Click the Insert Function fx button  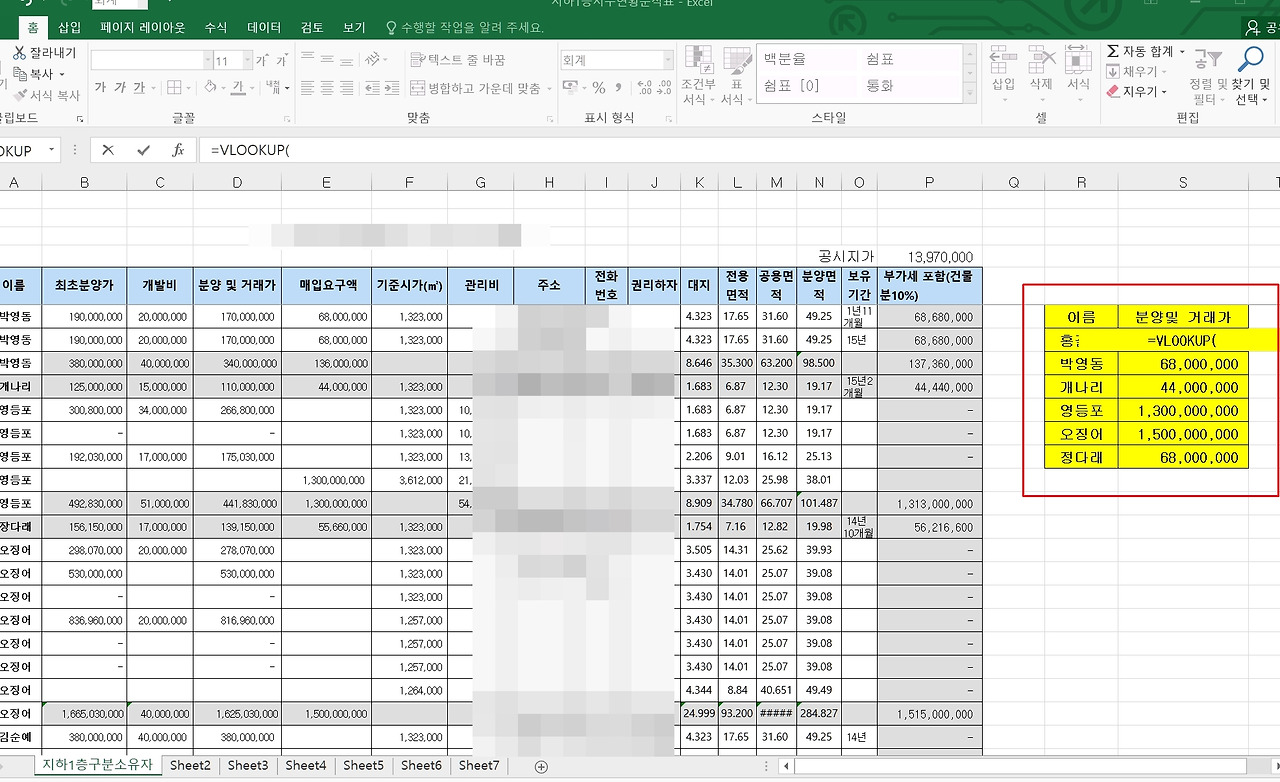[x=177, y=150]
